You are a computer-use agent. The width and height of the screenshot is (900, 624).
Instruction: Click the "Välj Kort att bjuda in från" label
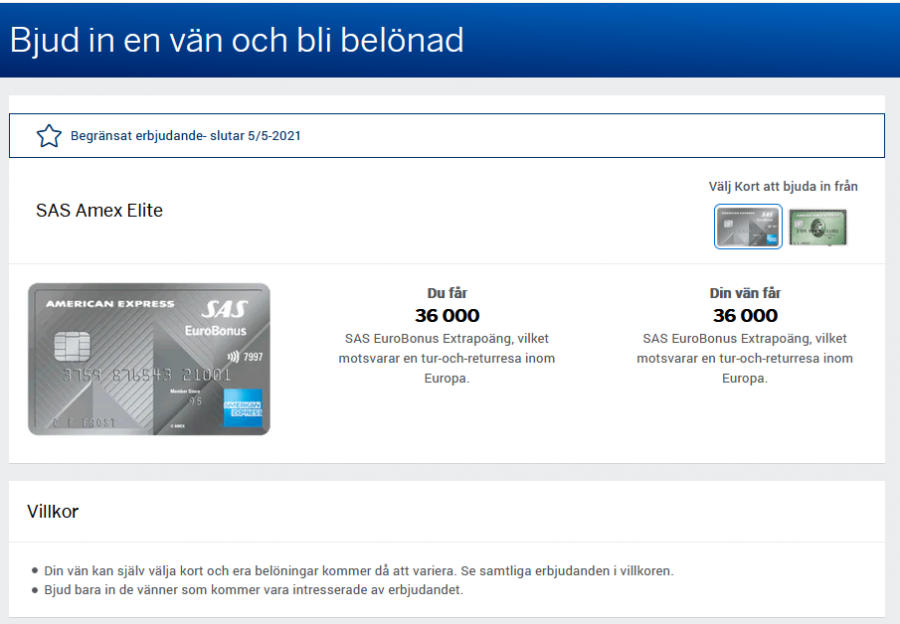(783, 186)
